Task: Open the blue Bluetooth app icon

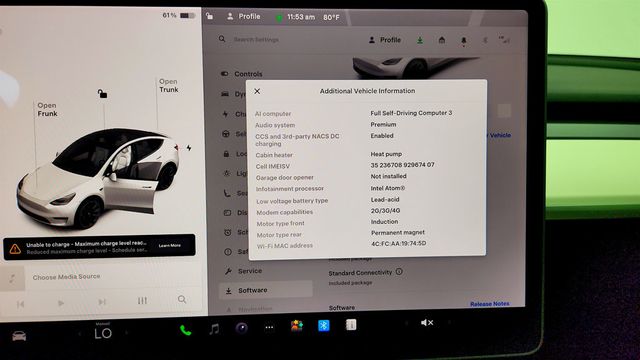Action: coord(324,325)
